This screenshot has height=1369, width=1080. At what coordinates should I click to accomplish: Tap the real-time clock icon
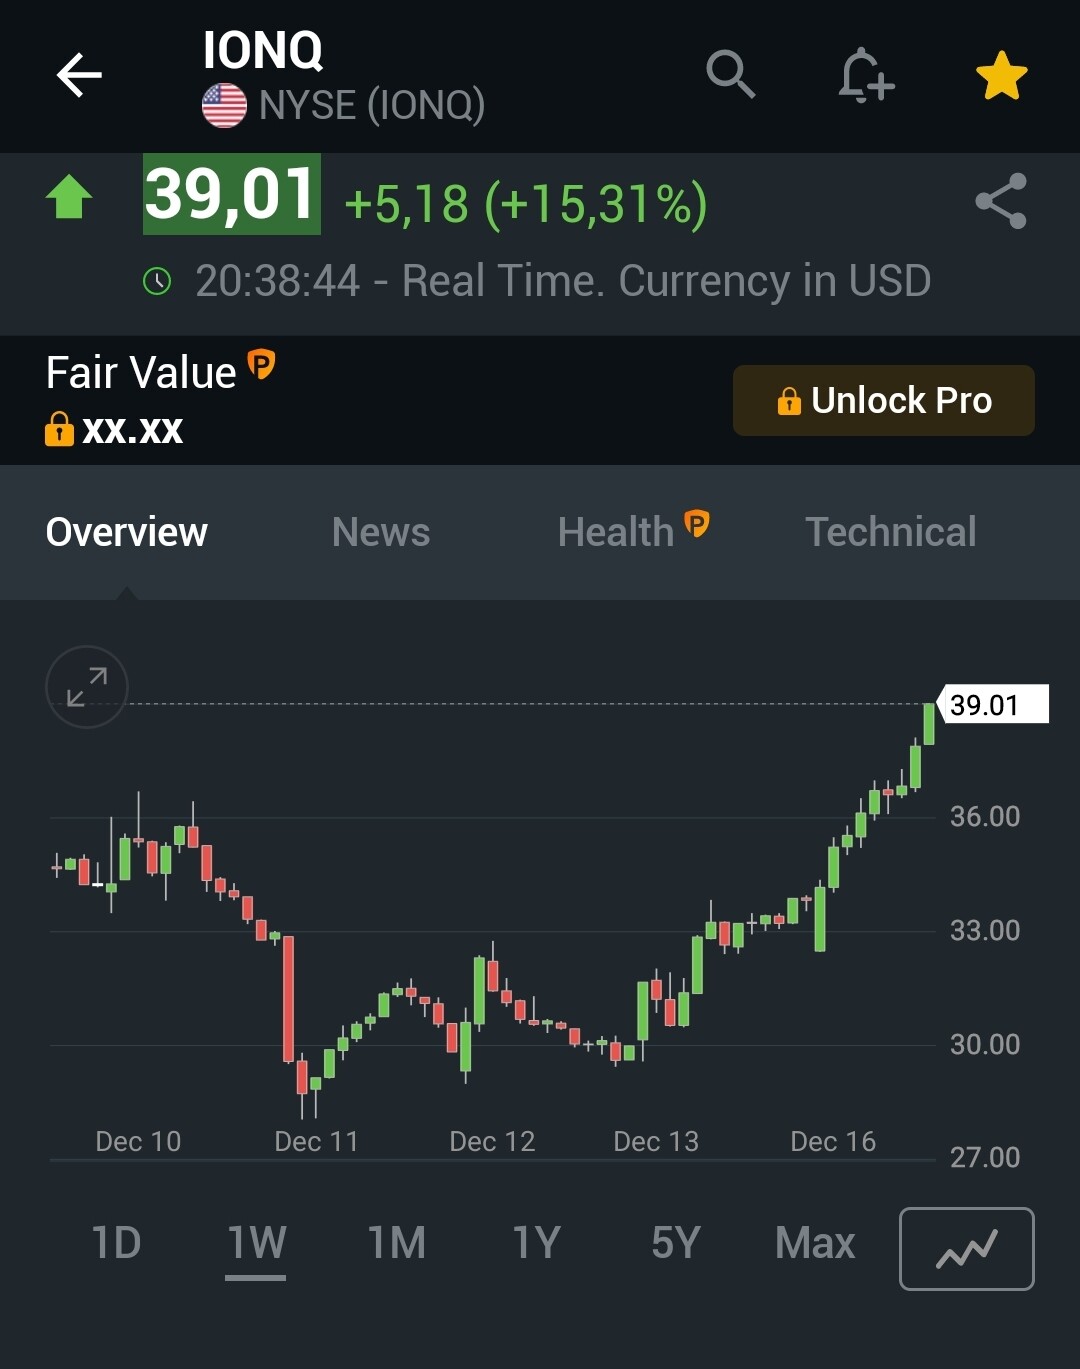(157, 281)
